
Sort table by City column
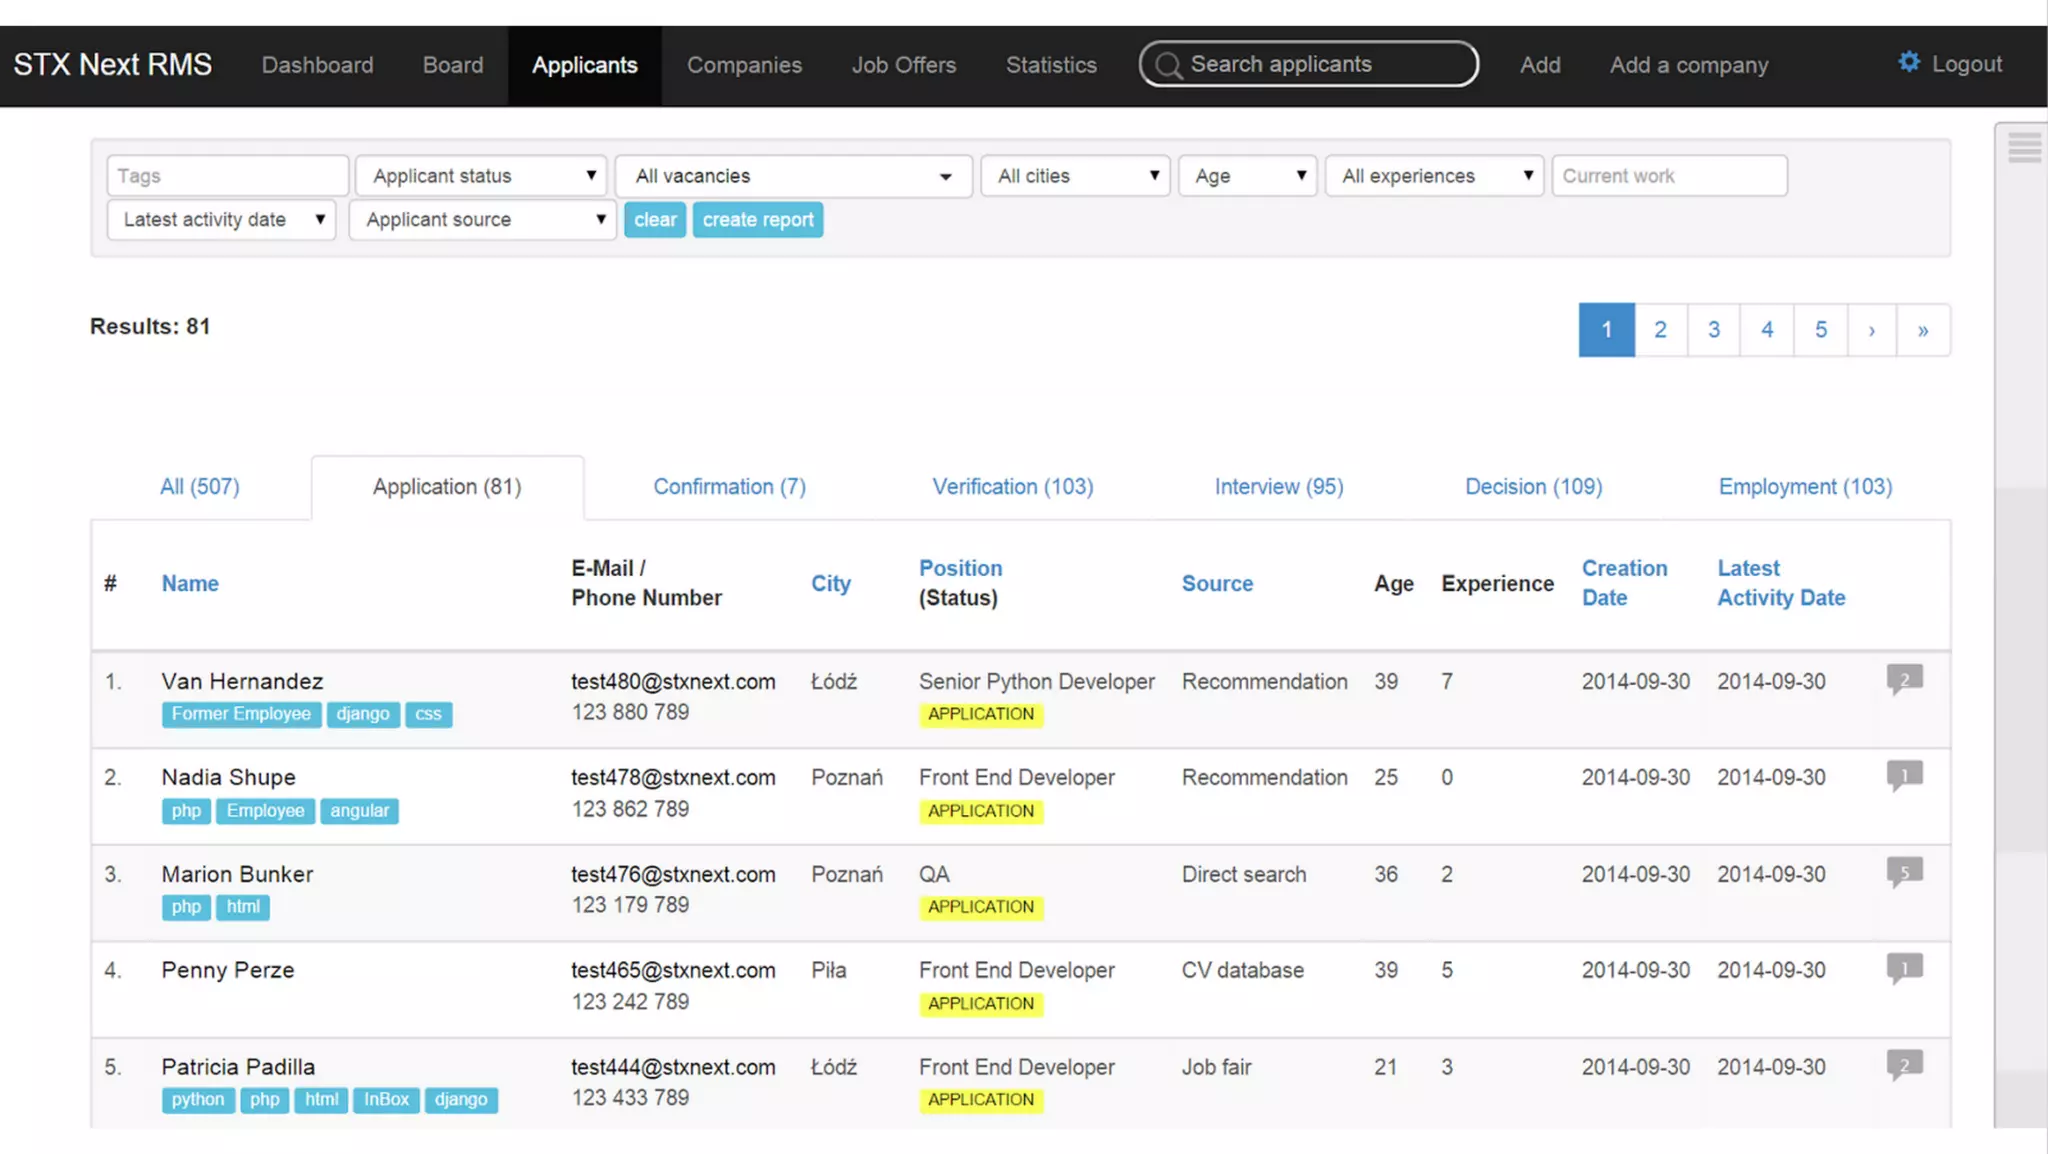click(x=831, y=583)
